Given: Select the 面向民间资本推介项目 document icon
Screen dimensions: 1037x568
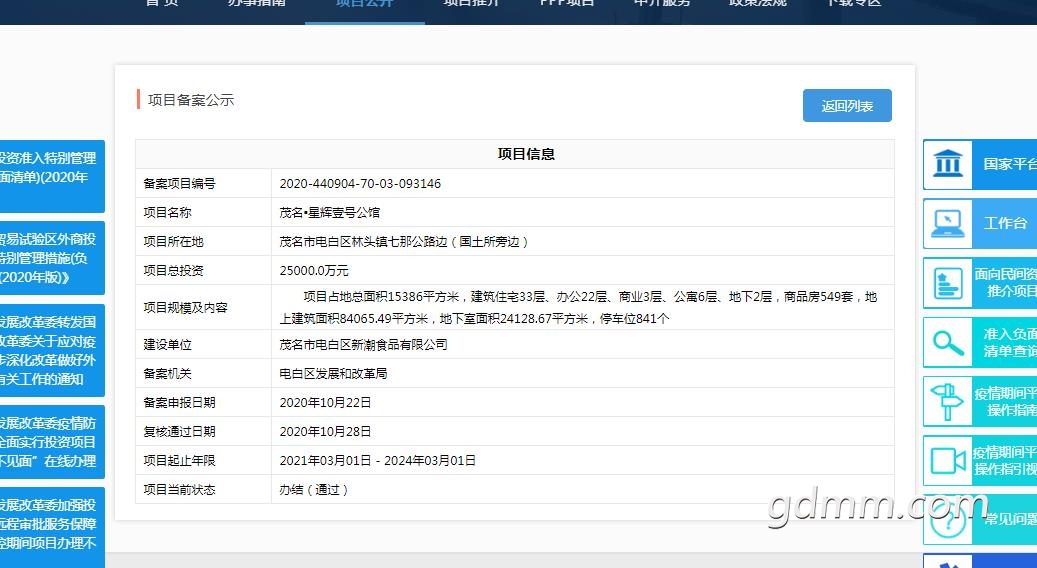Looking at the screenshot, I should [x=948, y=283].
